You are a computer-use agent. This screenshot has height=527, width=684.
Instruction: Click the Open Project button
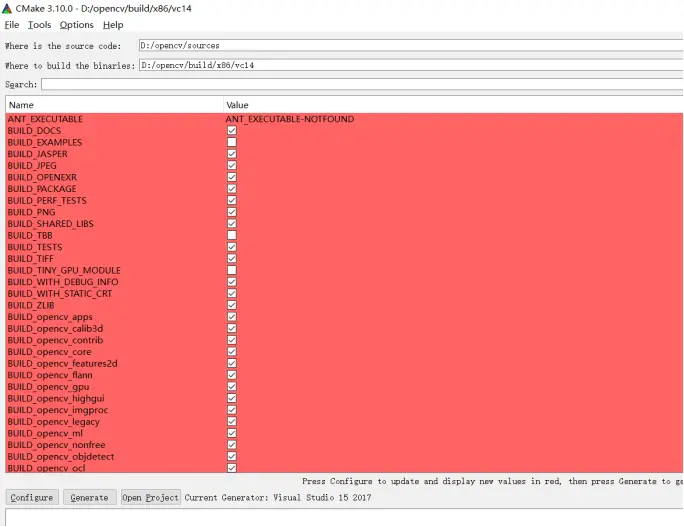pos(150,497)
